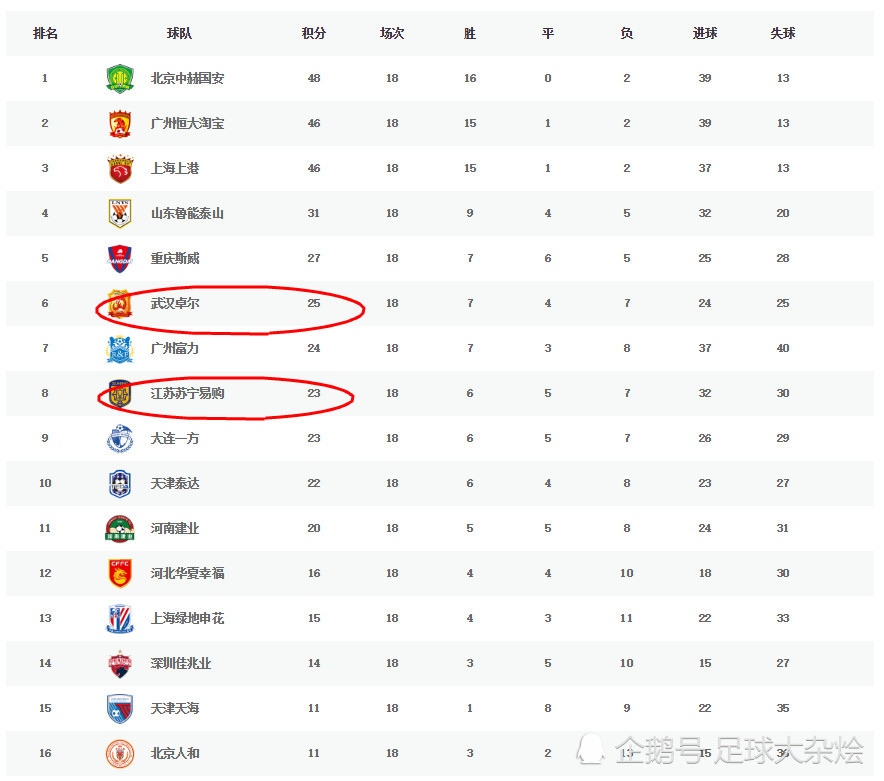Open the 江苏苏宁易购 team name link

[x=187, y=393]
